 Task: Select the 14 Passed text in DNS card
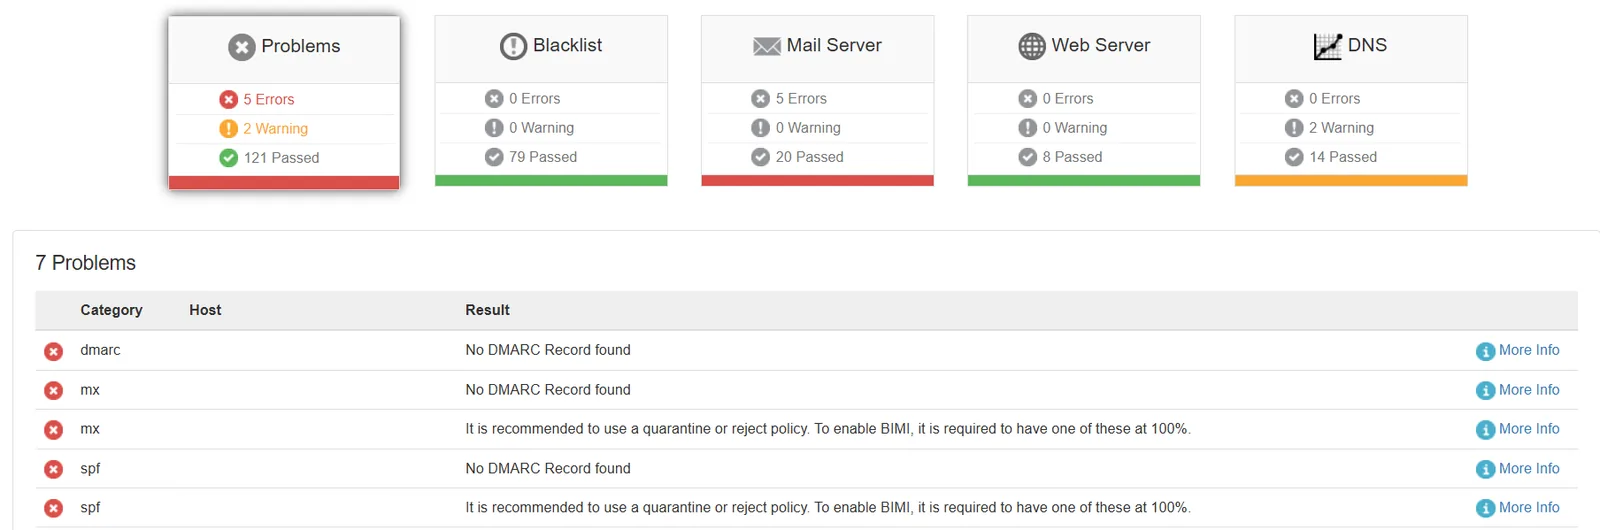tap(1343, 157)
